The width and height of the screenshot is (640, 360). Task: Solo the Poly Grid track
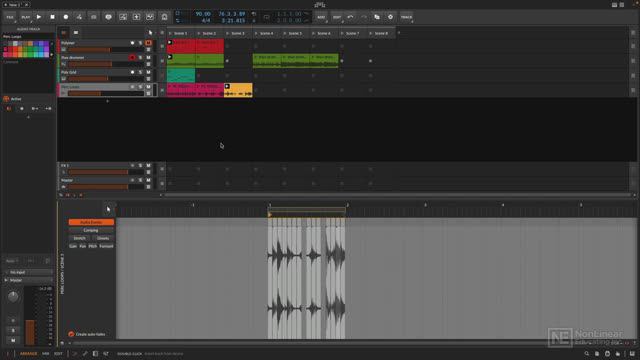(x=140, y=72)
